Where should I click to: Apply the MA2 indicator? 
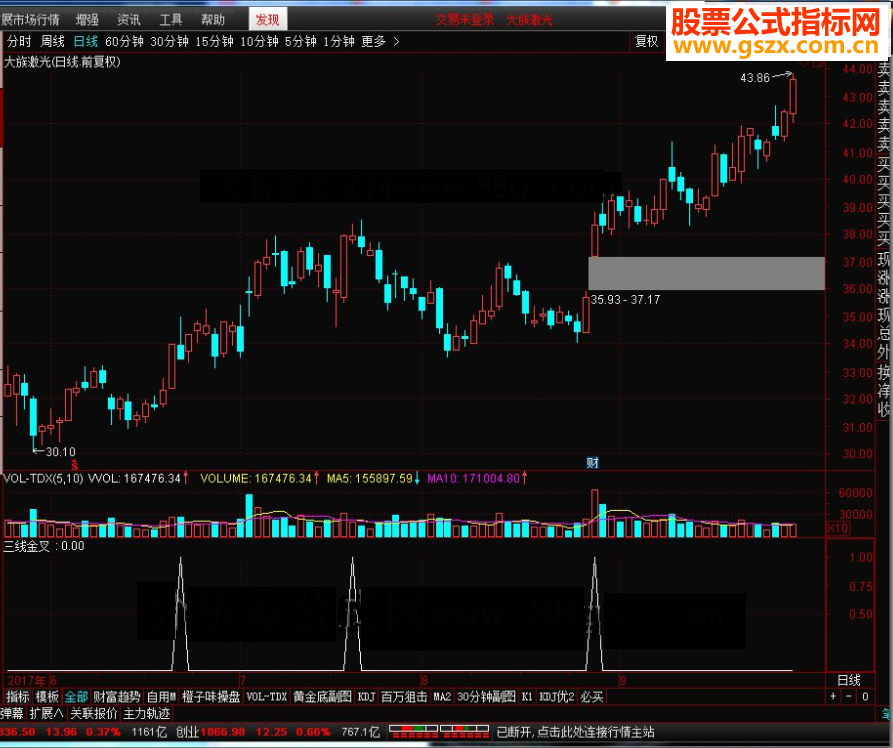[442, 697]
